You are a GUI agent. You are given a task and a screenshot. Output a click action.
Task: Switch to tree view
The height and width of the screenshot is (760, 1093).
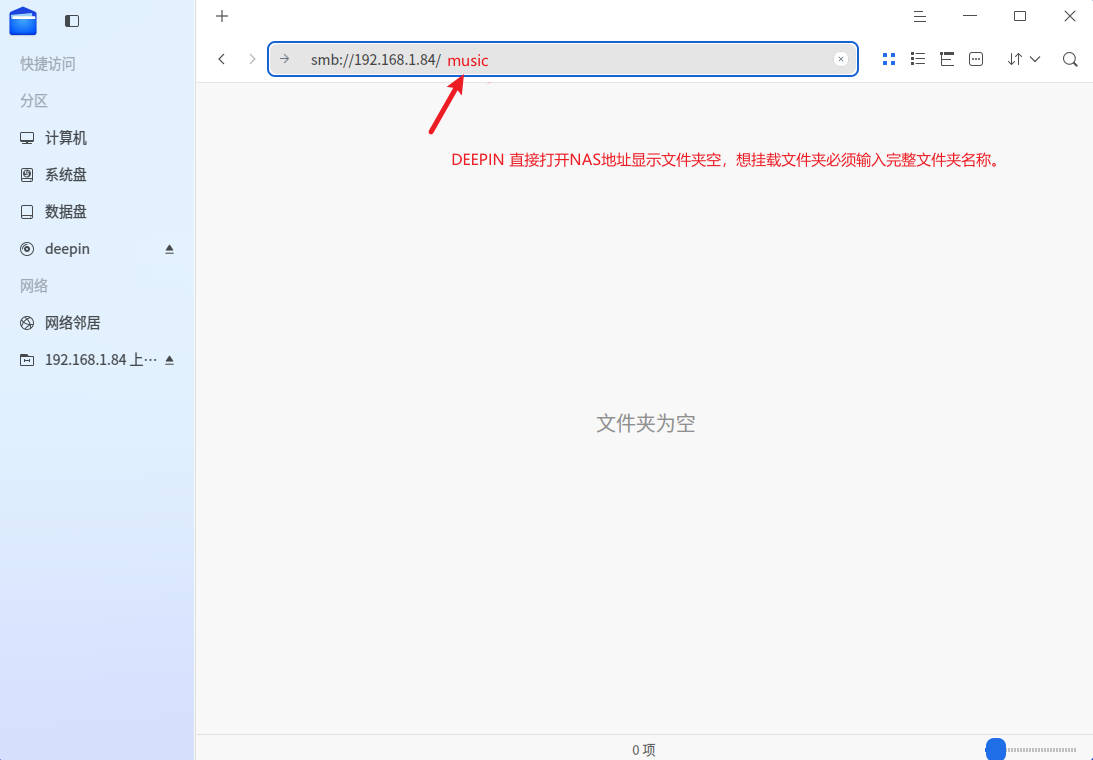(x=947, y=59)
